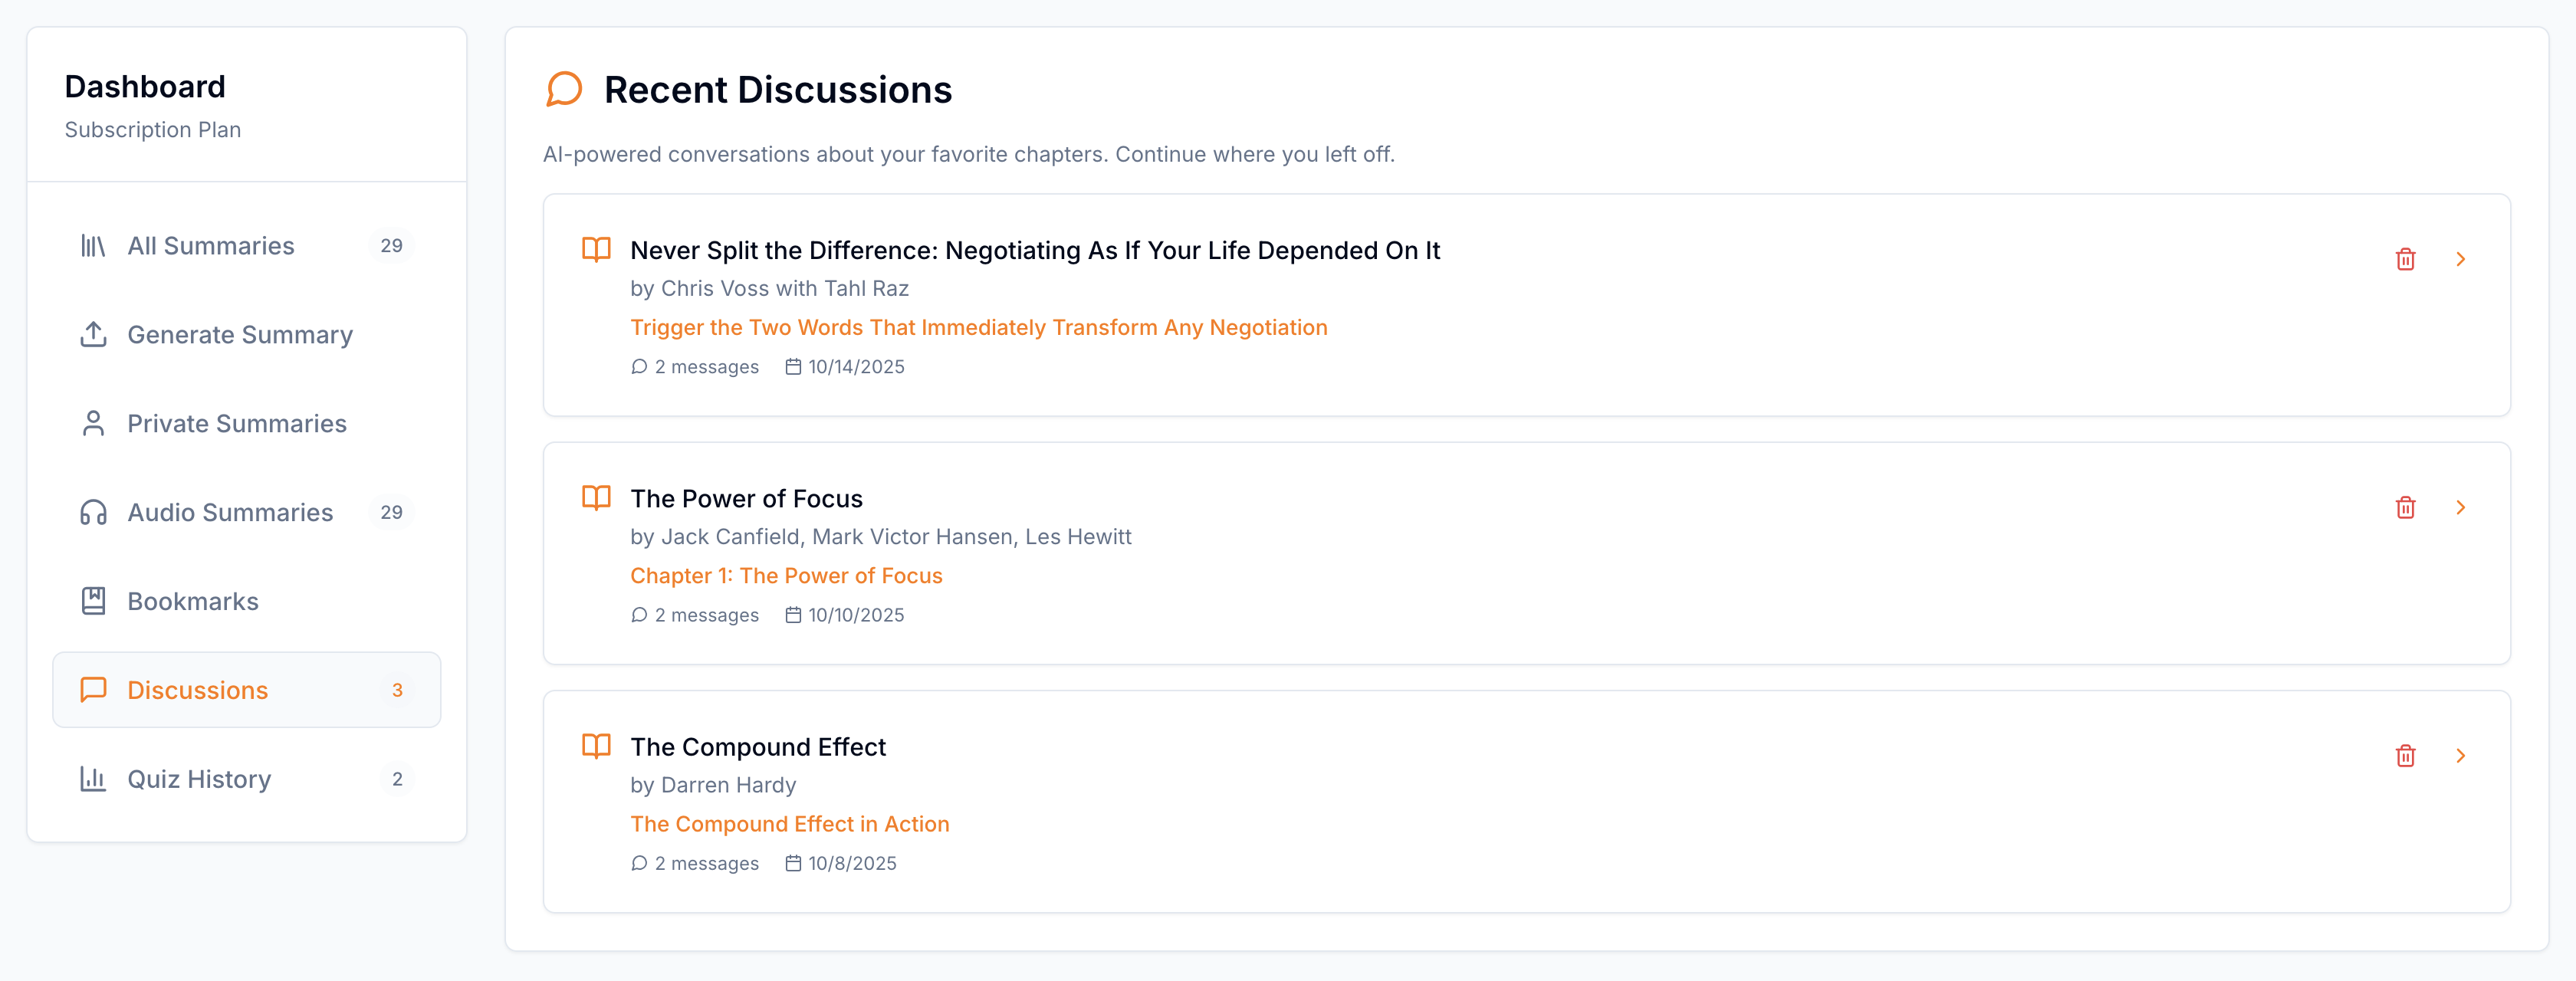Viewport: 2576px width, 981px height.
Task: Delete The Power of Focus discussion
Action: coord(2405,507)
